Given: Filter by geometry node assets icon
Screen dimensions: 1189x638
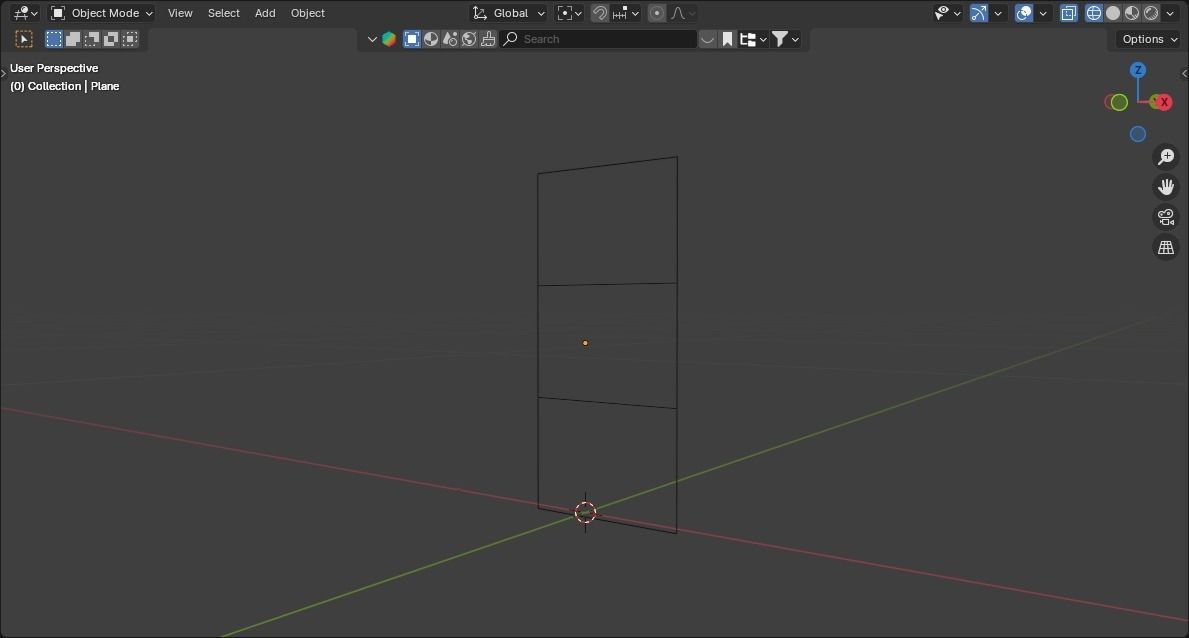Looking at the screenshot, I should point(450,39).
